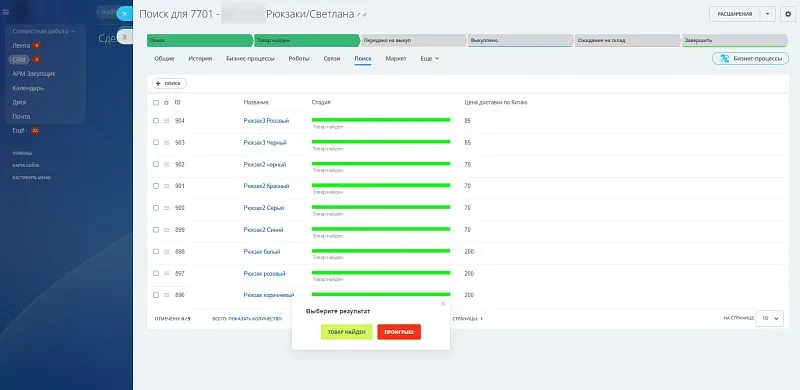
Task: Open the Рюкзак2 Красный link
Action: (266, 186)
